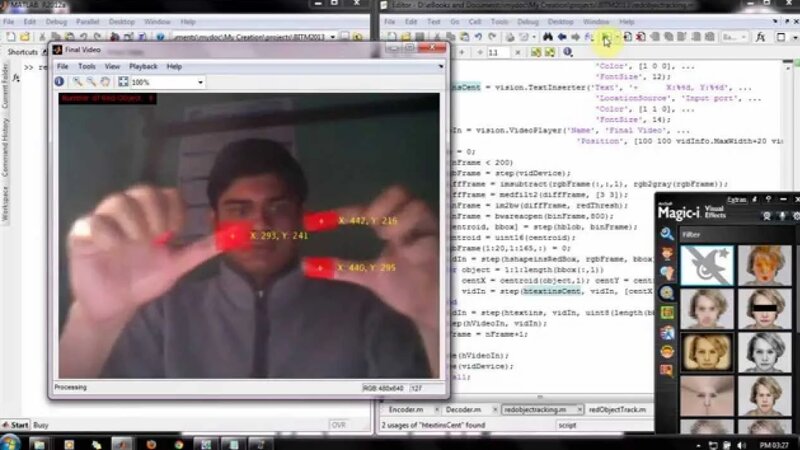Click magnifier icon in Magic-i sidebar
The image size is (800, 450).
pyautogui.click(x=666, y=234)
